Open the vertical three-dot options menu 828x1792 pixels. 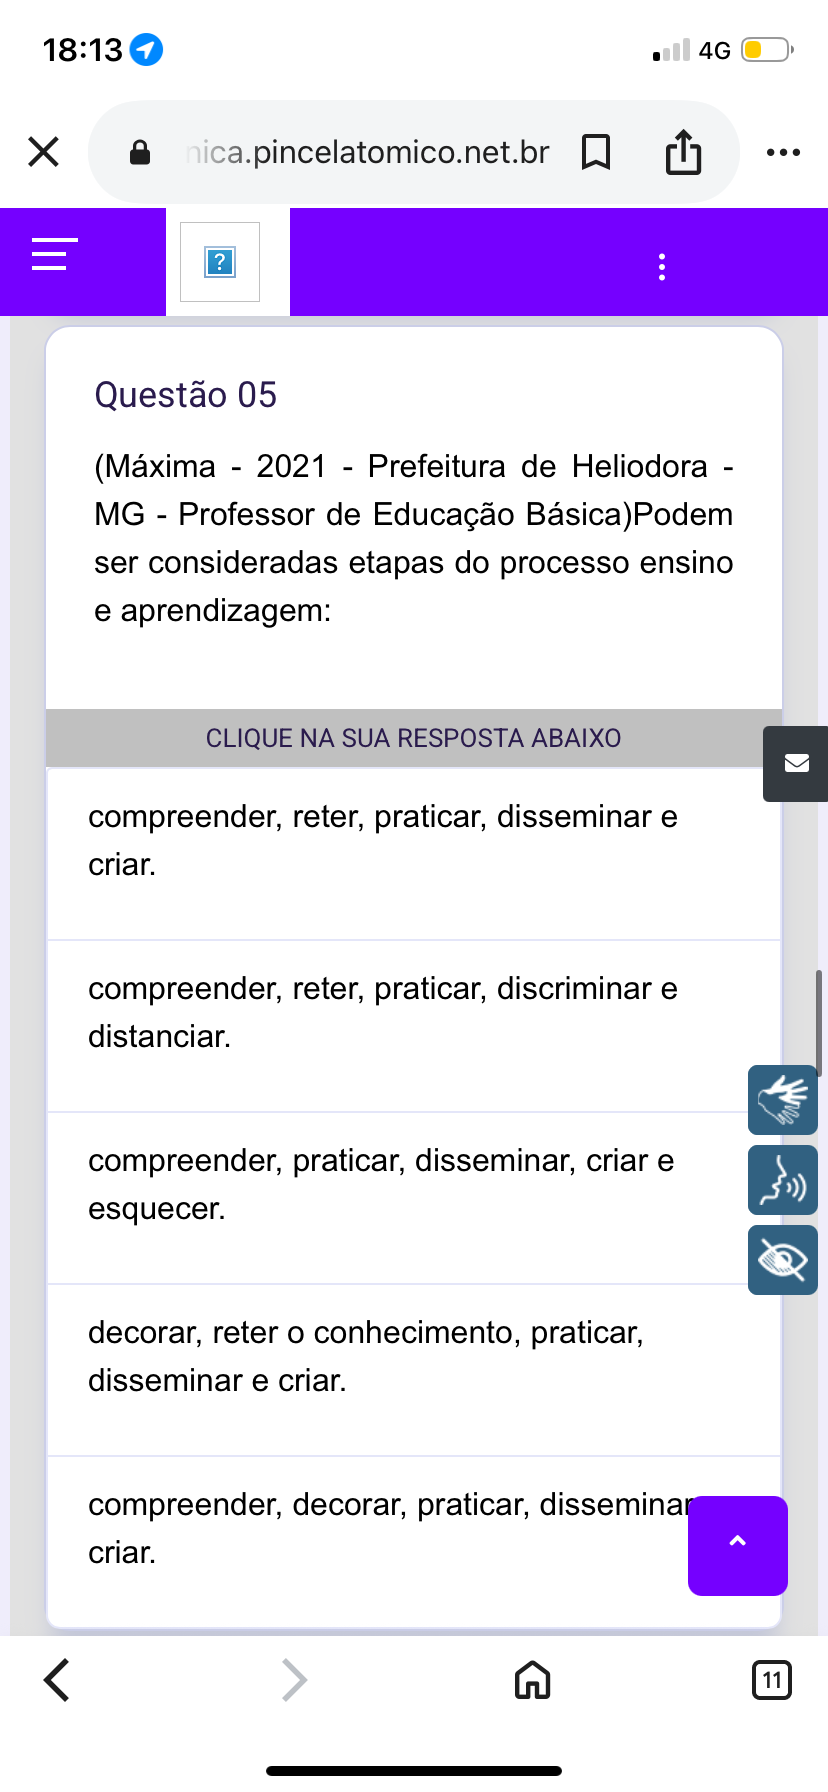[x=662, y=267]
